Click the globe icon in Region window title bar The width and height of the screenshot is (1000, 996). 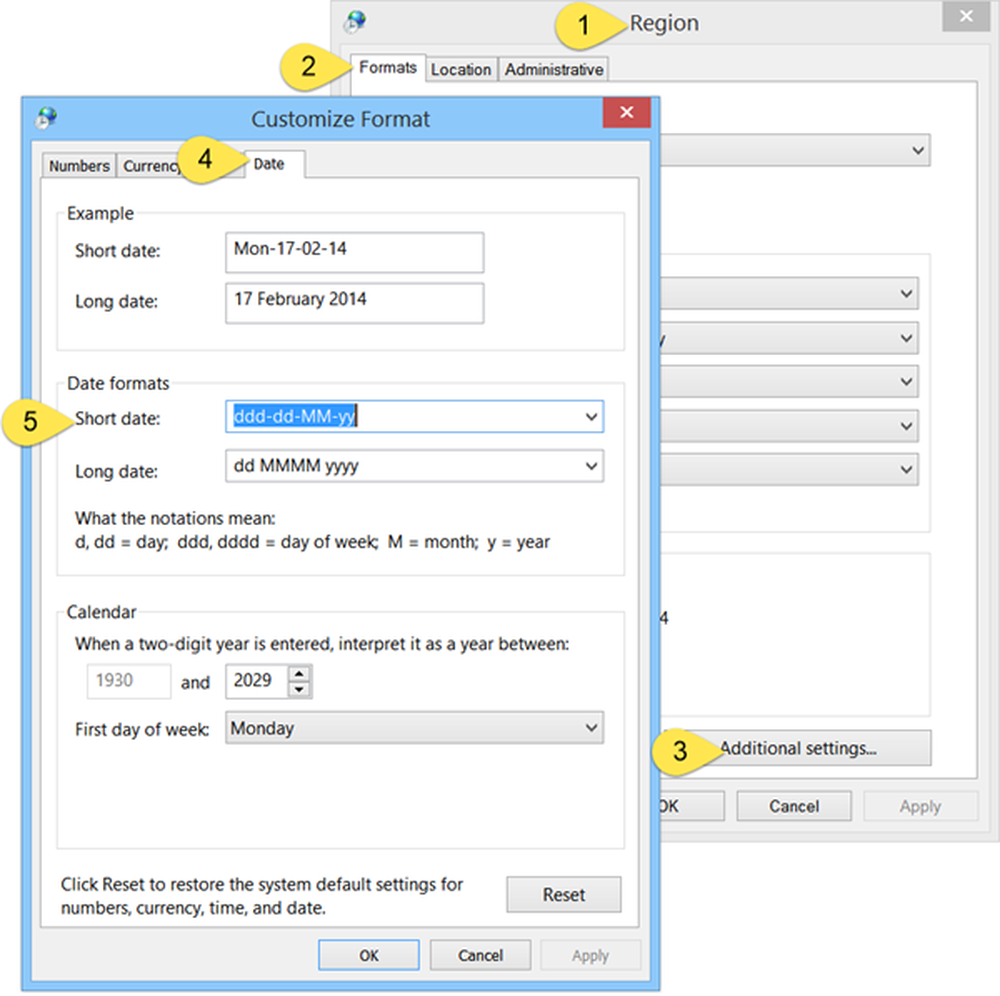[355, 23]
